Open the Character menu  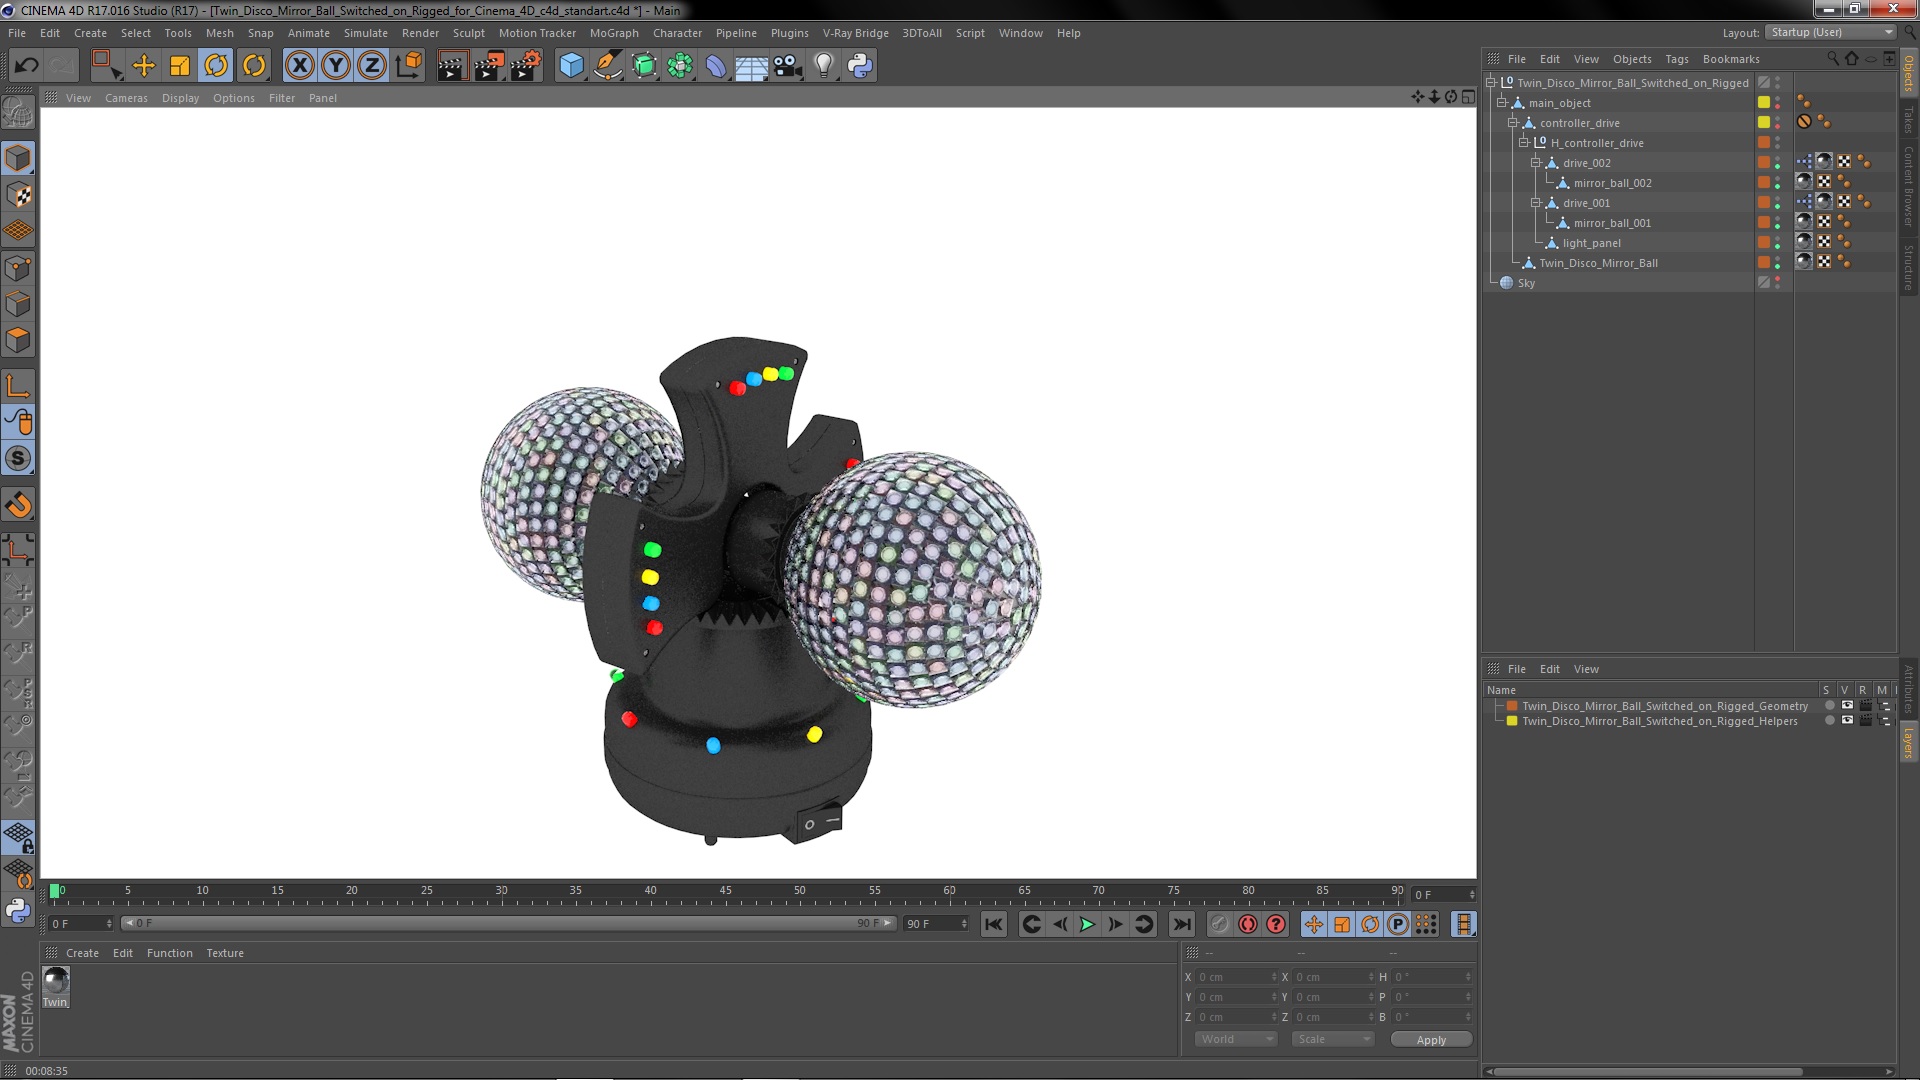point(677,33)
